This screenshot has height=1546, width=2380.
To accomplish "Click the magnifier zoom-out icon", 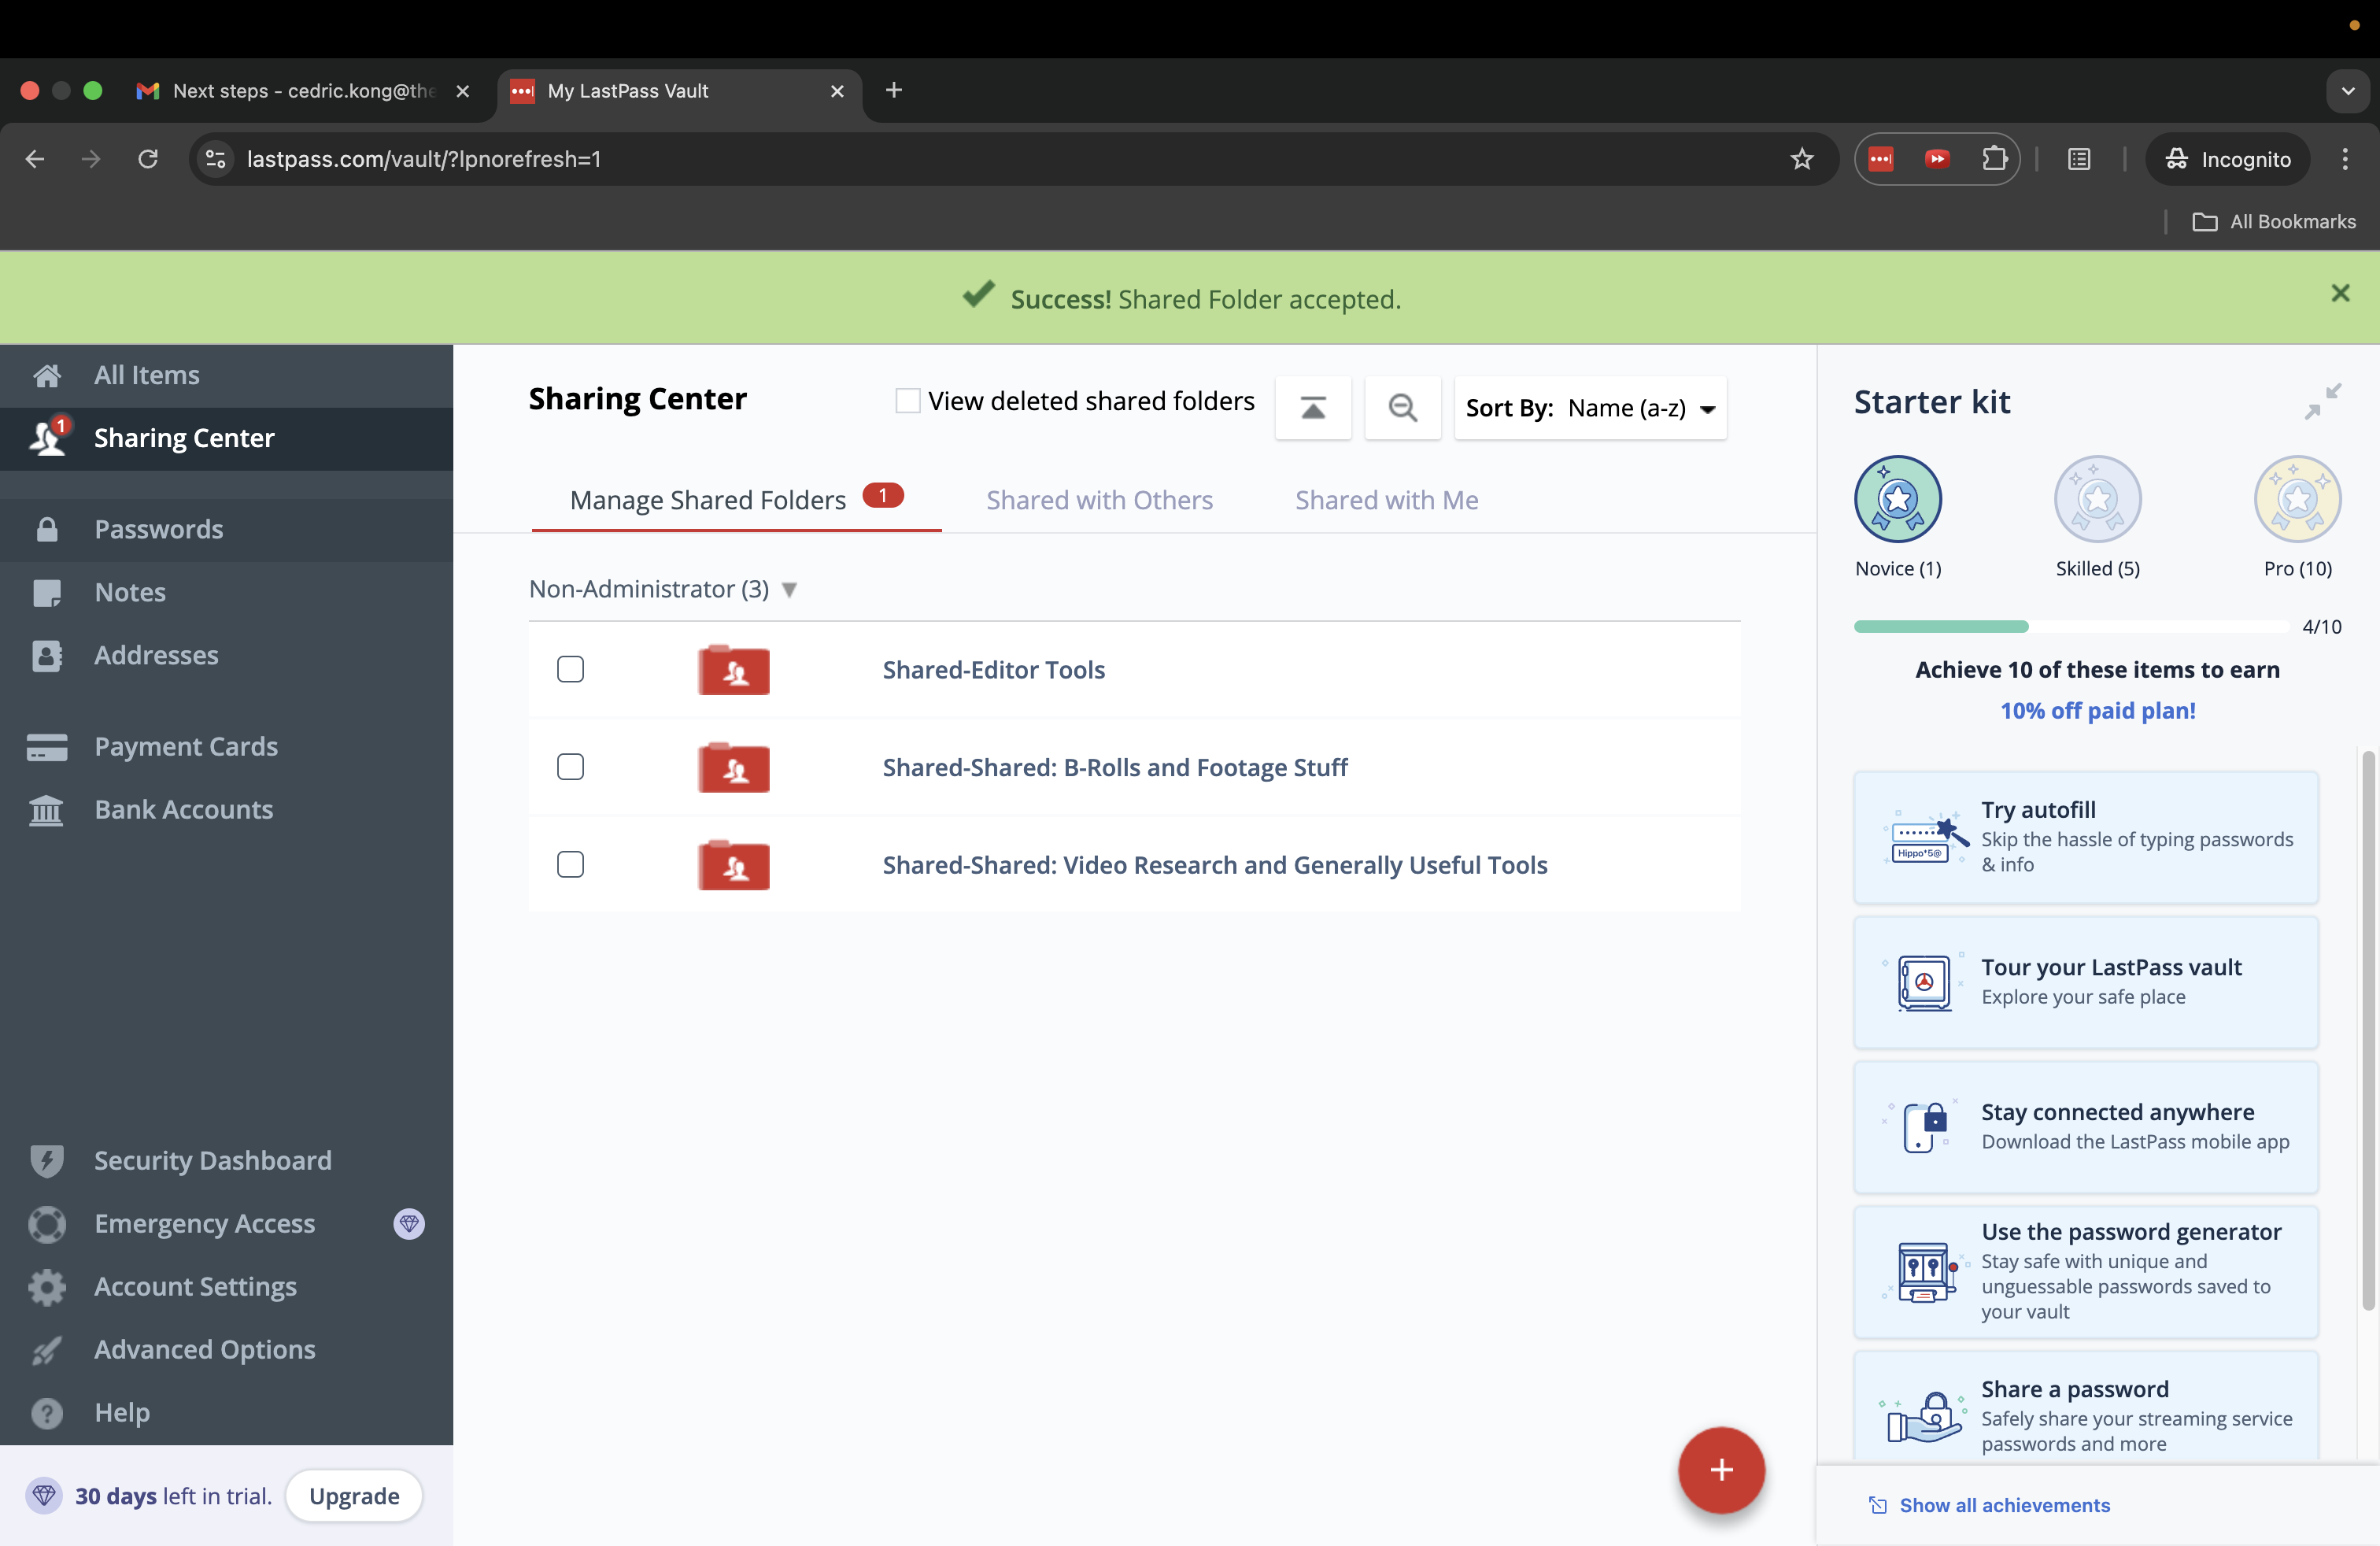I will 1402,407.
